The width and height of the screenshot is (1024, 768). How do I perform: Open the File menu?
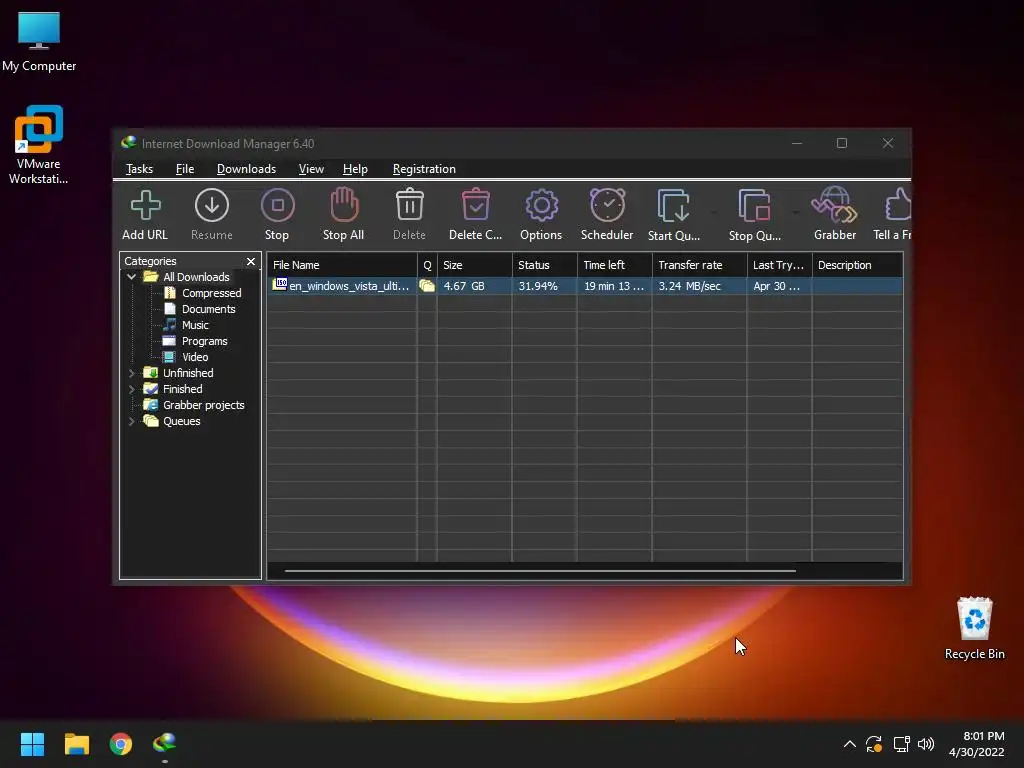[x=185, y=168]
